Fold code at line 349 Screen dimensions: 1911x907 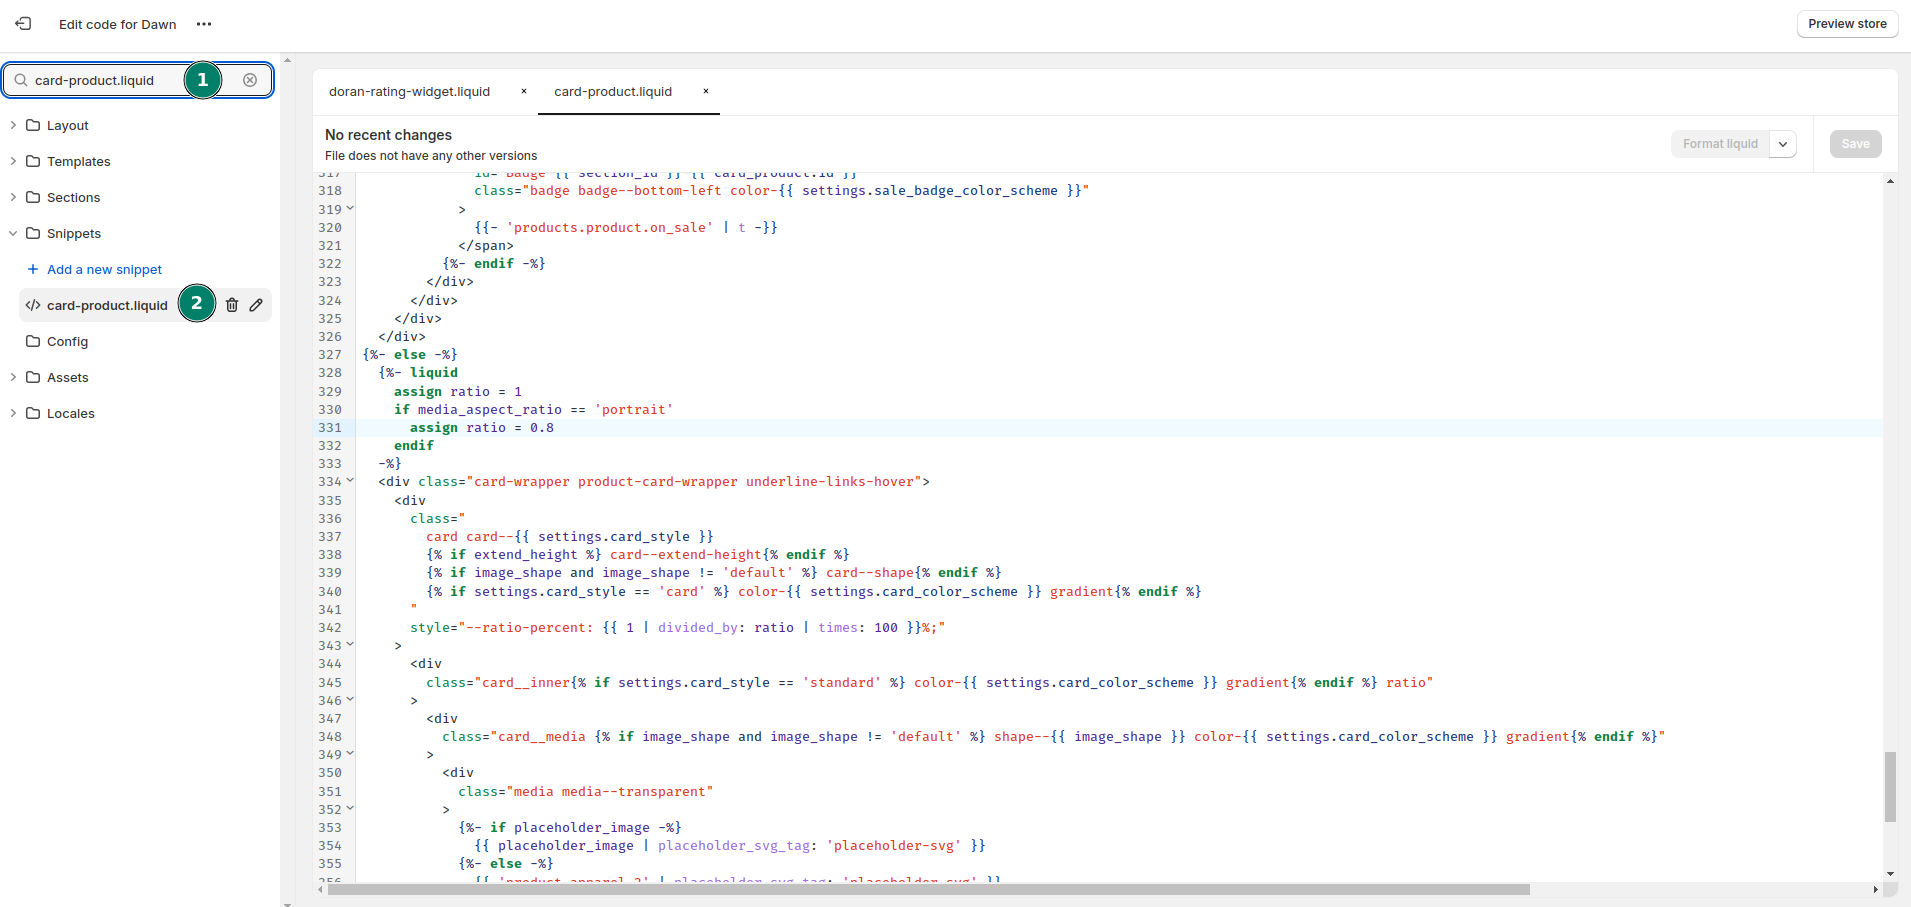pyautogui.click(x=350, y=753)
